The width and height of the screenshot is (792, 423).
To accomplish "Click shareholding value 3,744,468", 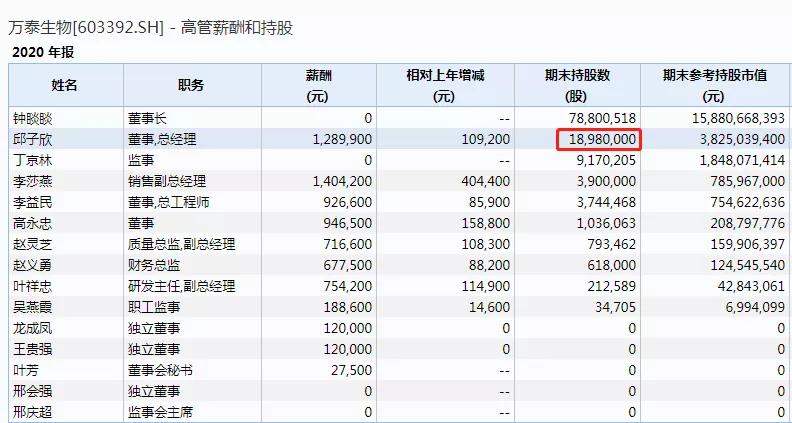I will click(606, 203).
